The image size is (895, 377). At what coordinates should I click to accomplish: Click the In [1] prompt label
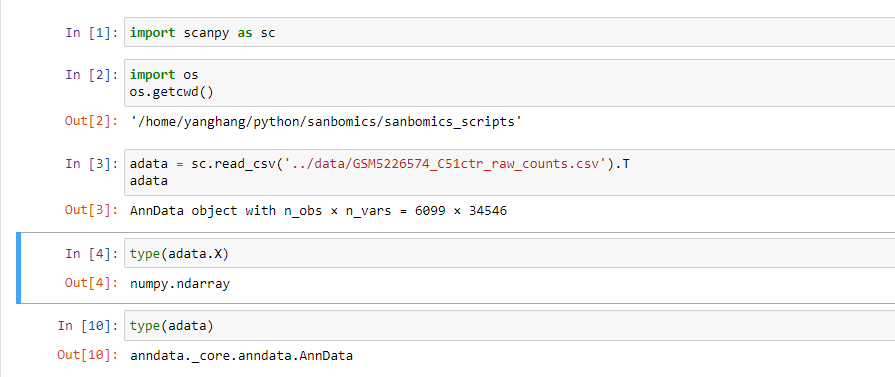click(x=91, y=33)
